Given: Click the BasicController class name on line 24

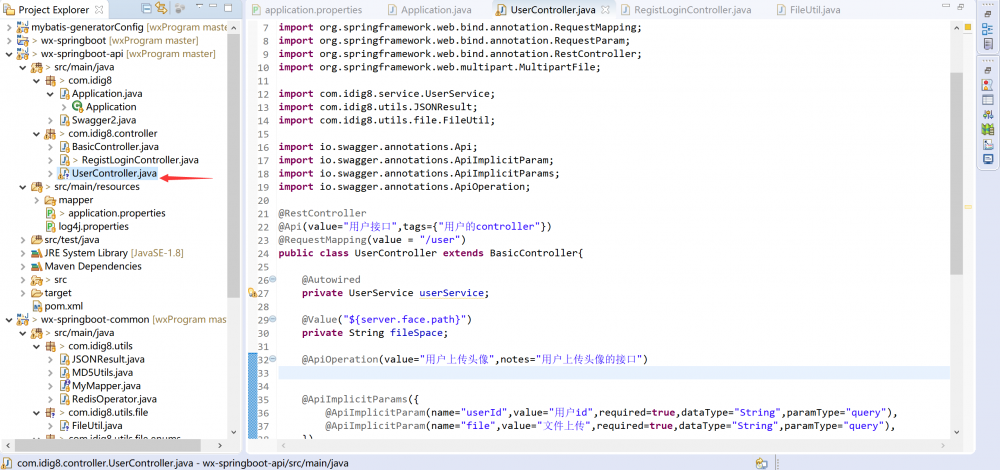Looking at the screenshot, I should click(533, 253).
